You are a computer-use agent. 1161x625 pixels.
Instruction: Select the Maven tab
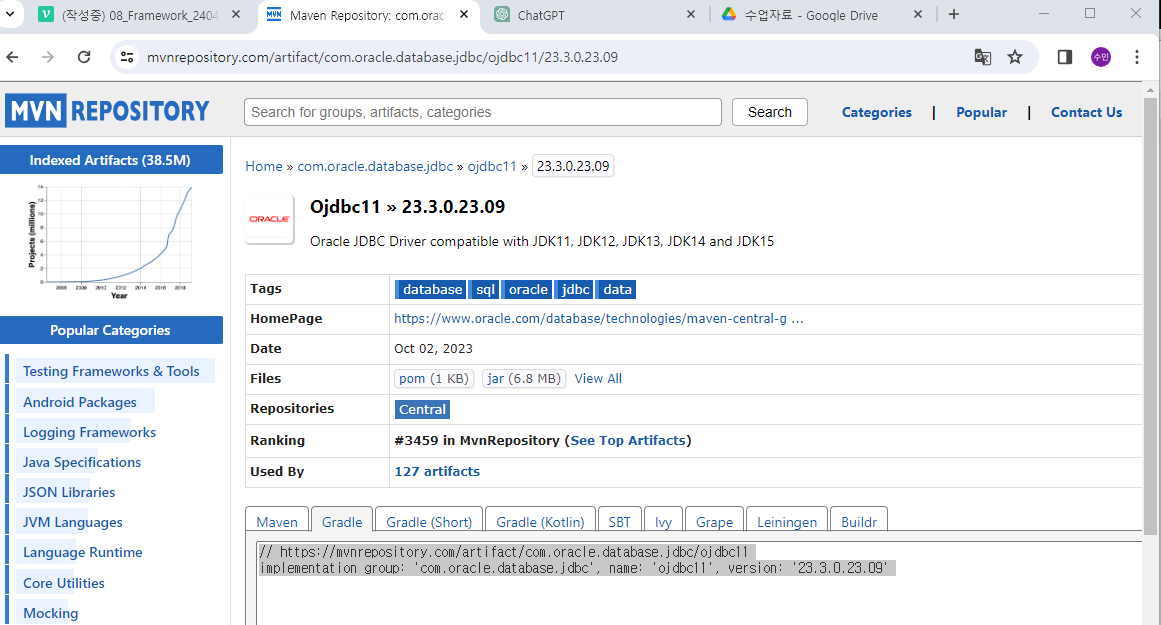click(x=277, y=521)
